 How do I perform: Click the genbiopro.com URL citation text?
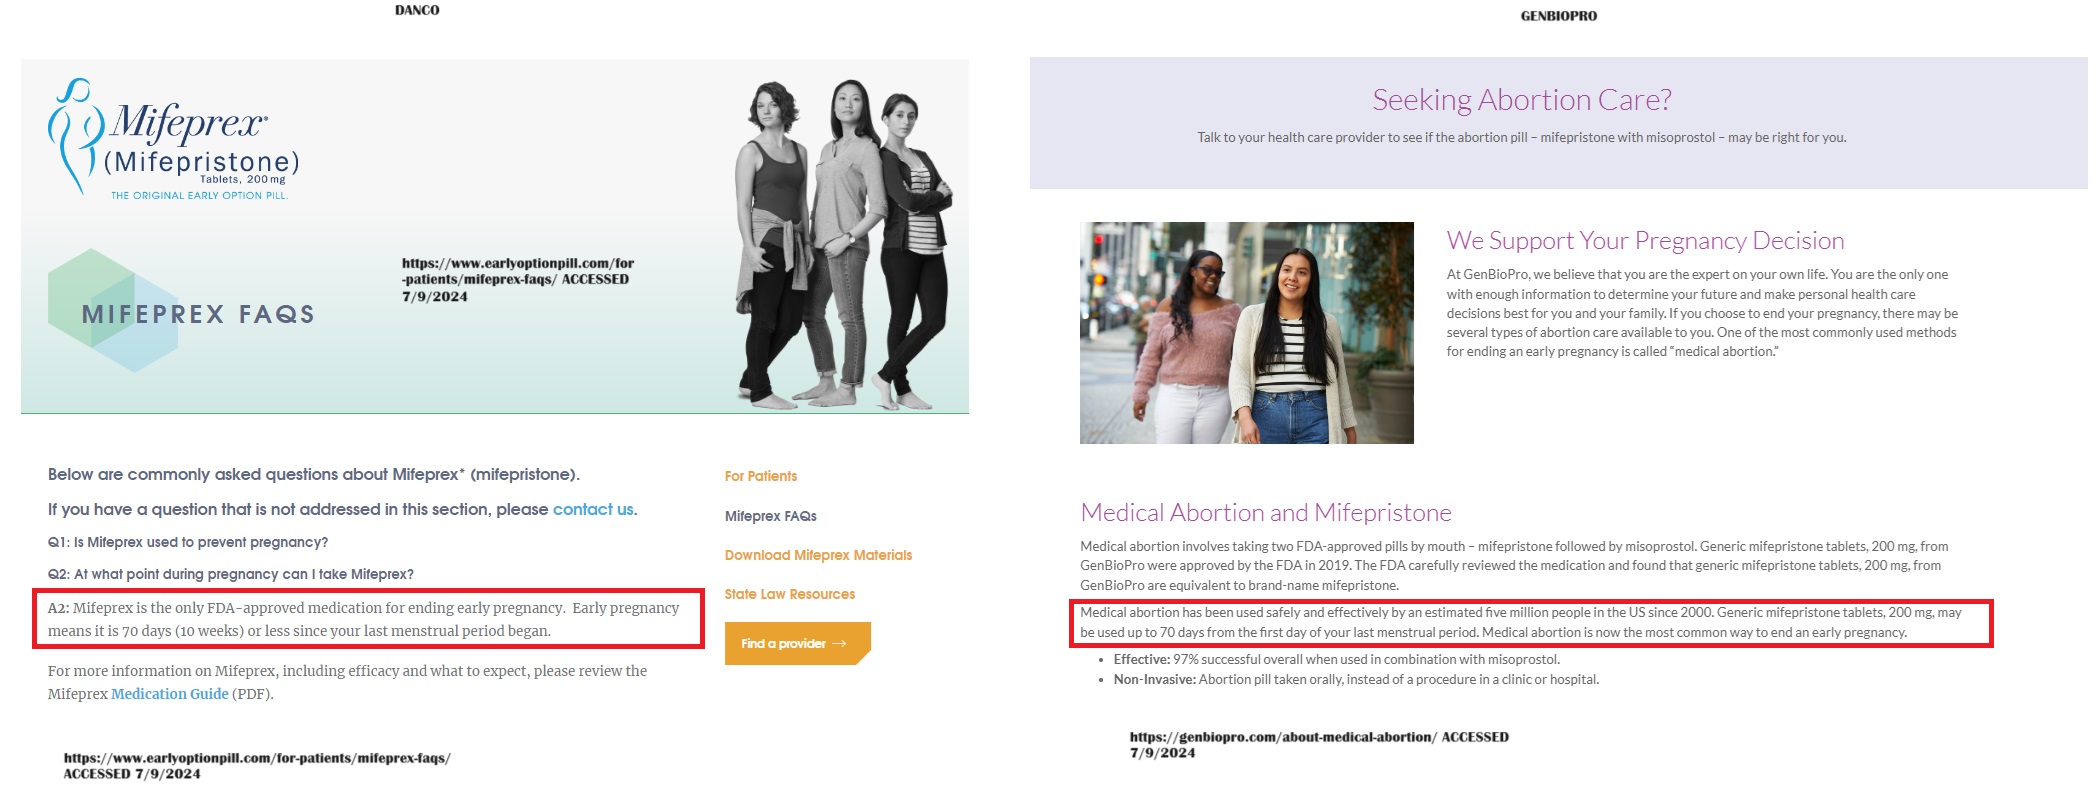1319,744
